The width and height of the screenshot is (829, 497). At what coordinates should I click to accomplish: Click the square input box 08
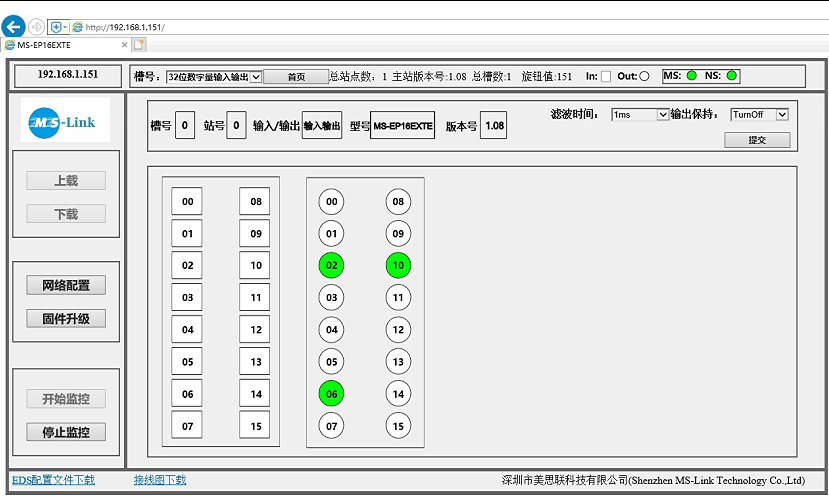[x=254, y=201]
